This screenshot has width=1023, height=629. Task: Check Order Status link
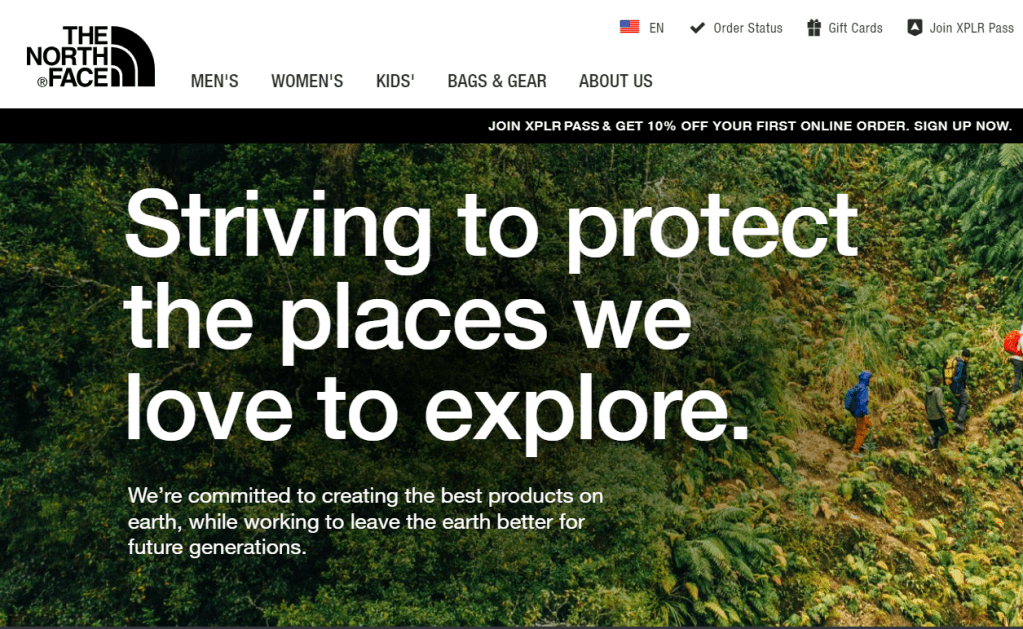point(748,28)
